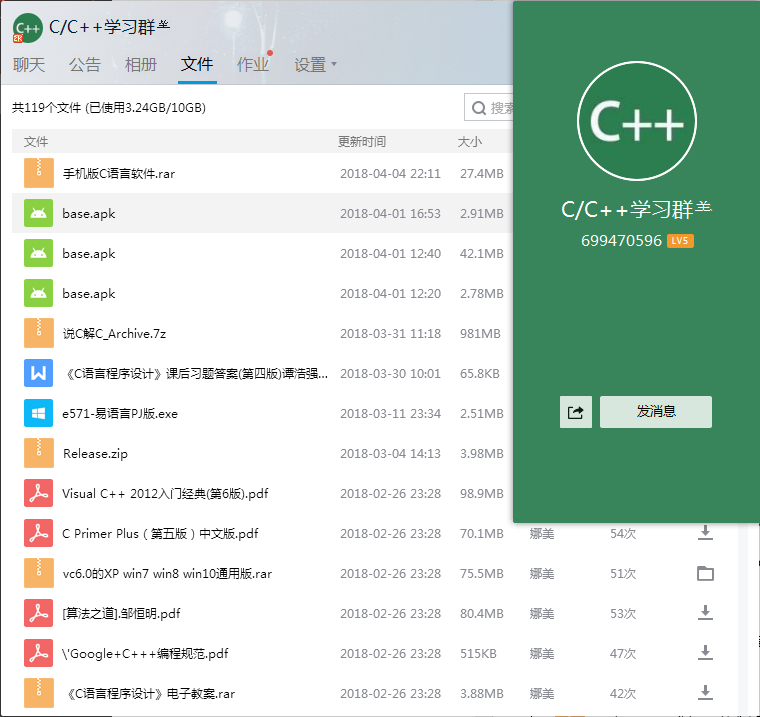Click the LV5 group level badge
This screenshot has width=760, height=717.
point(680,241)
